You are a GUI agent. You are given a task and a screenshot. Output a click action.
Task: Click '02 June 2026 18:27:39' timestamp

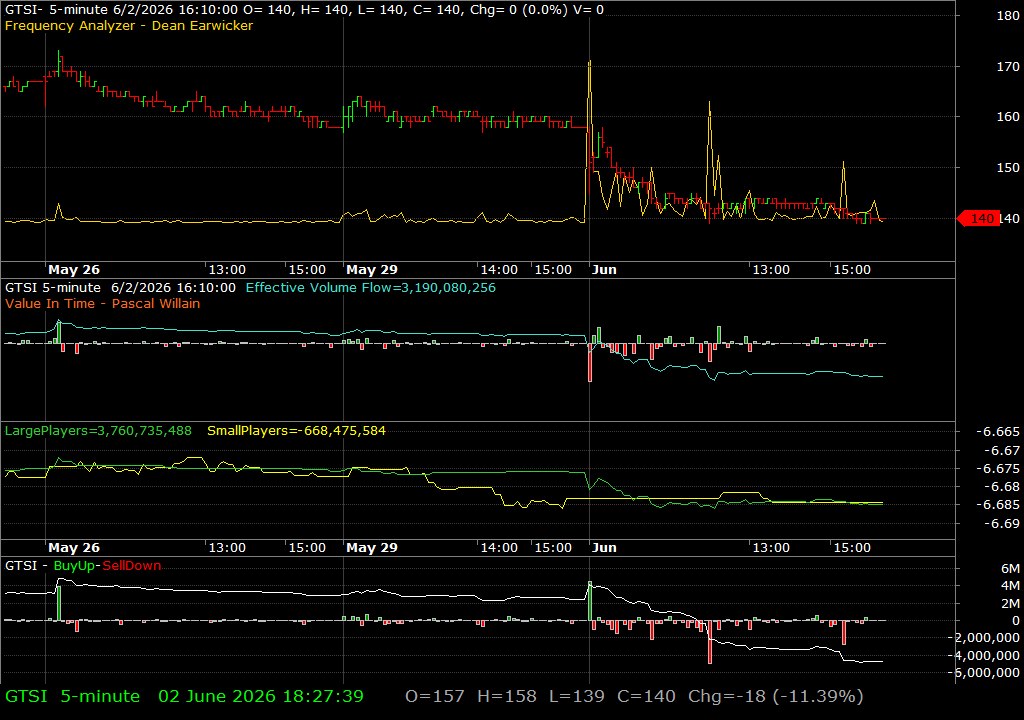tap(261, 696)
